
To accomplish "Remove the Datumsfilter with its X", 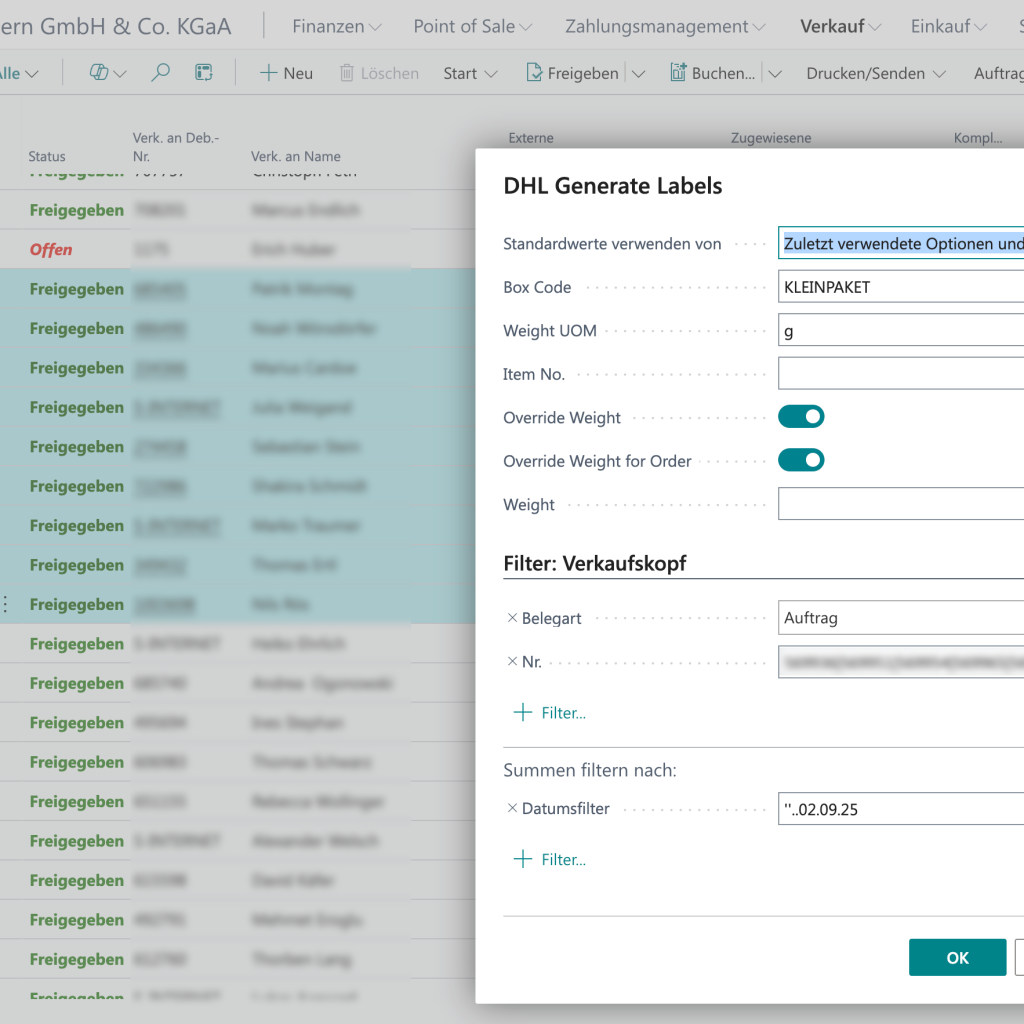I will tap(512, 808).
